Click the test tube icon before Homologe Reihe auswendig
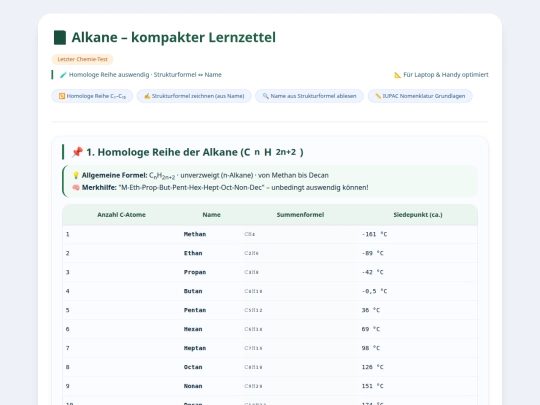540x405 pixels. pyautogui.click(x=63, y=75)
